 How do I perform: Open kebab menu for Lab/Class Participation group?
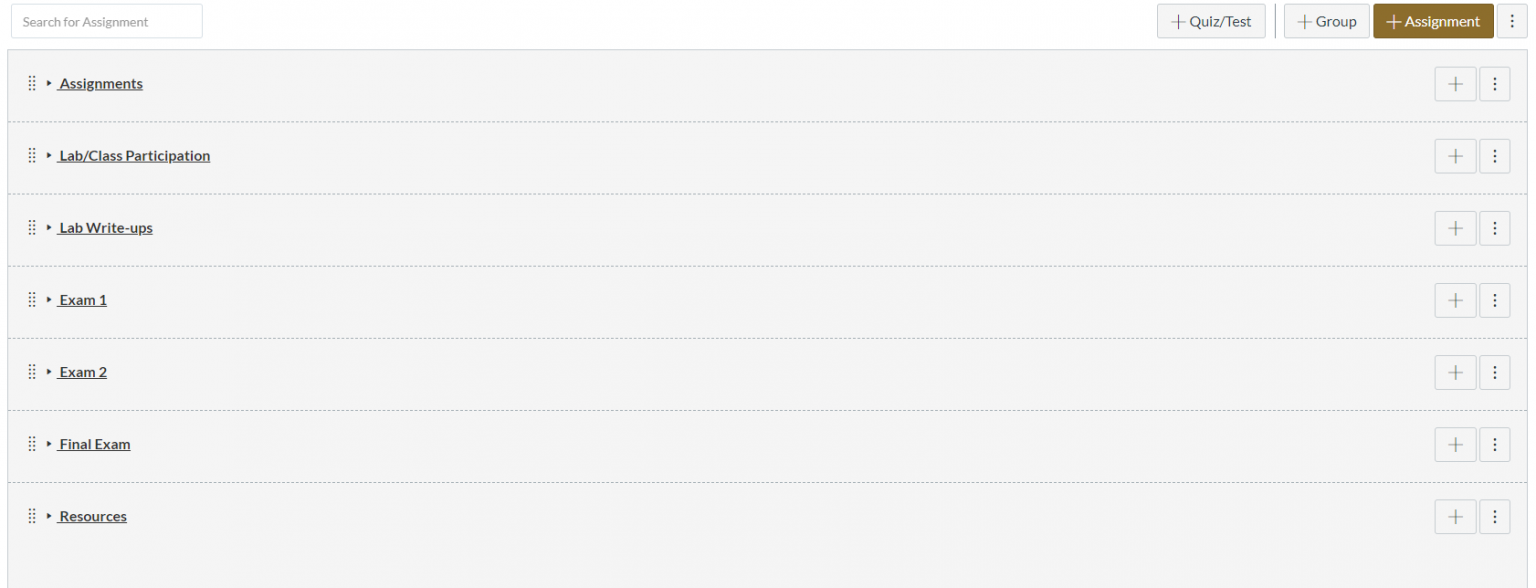point(1494,156)
